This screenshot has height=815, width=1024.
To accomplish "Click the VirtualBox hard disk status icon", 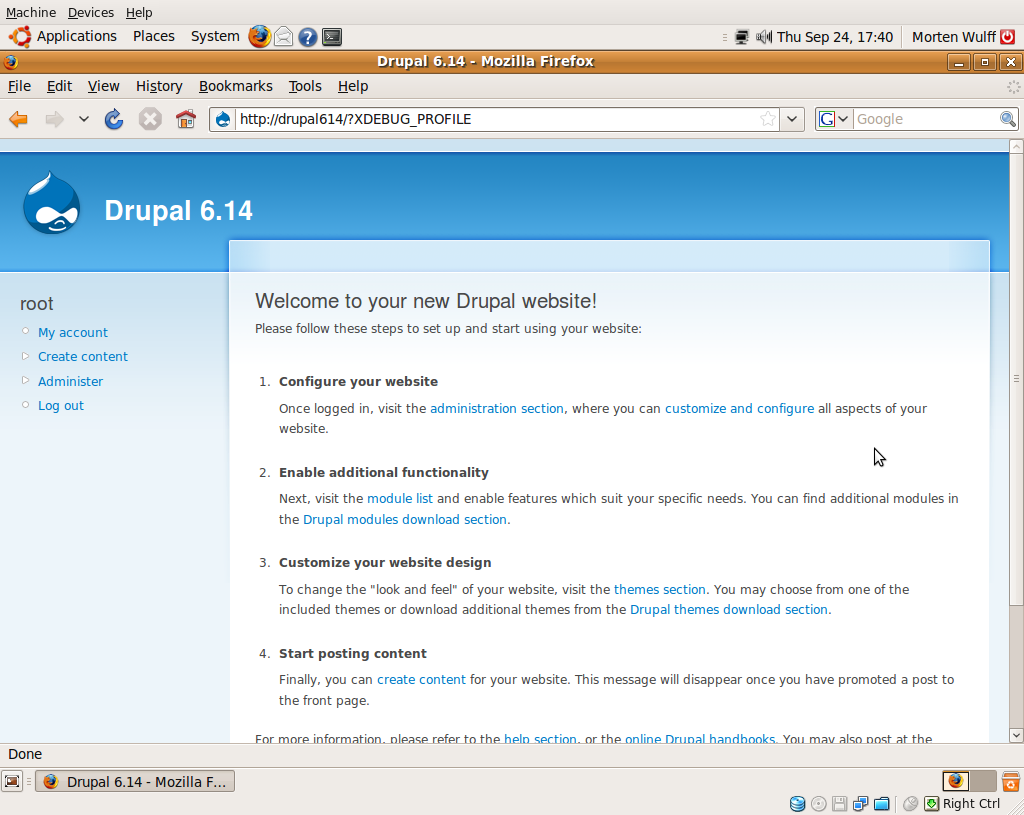I will pyautogui.click(x=797, y=804).
